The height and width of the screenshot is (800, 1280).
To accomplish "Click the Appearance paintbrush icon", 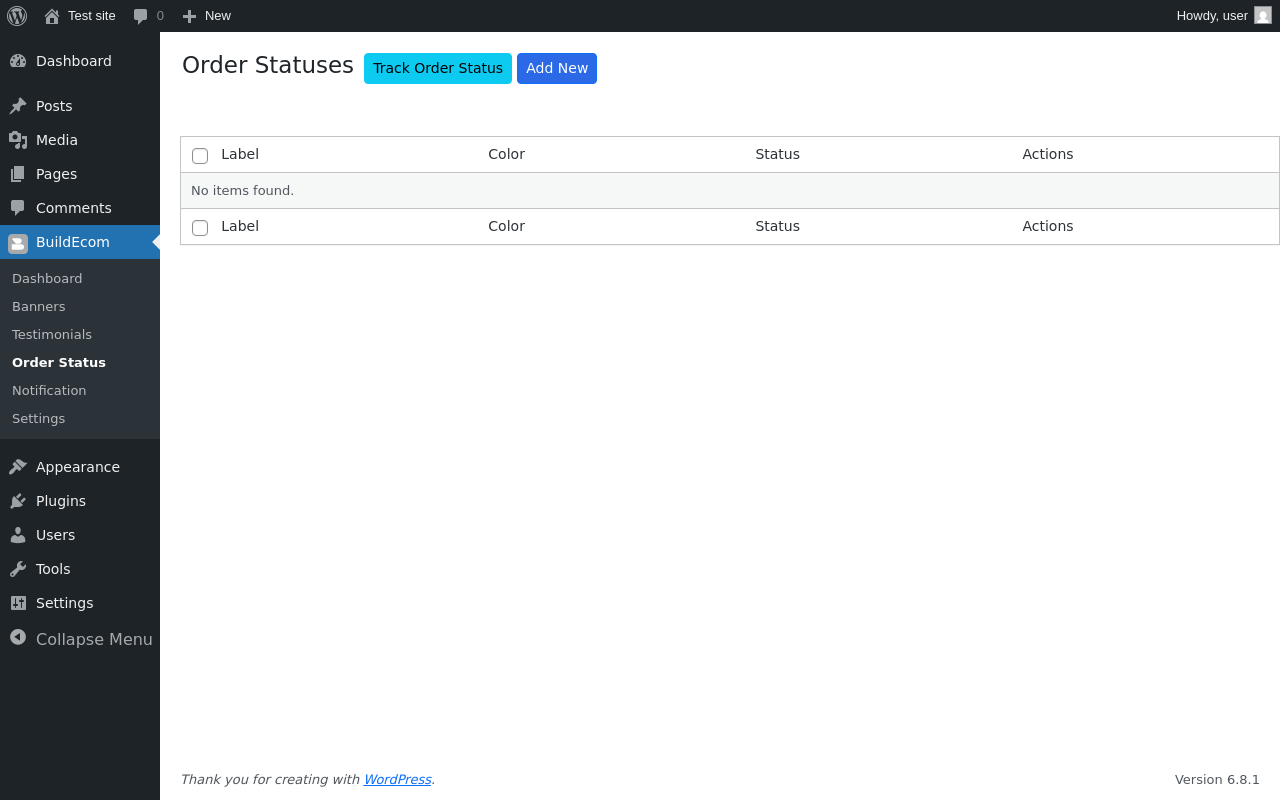I will click(18, 467).
